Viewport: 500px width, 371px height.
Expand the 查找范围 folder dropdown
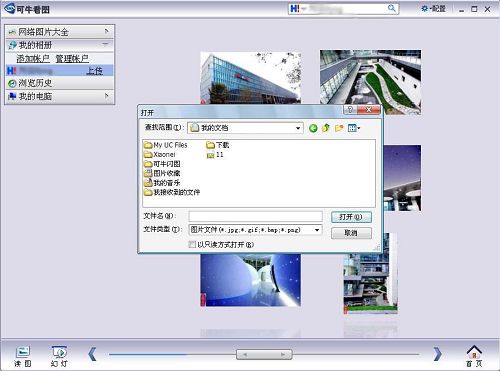(298, 128)
